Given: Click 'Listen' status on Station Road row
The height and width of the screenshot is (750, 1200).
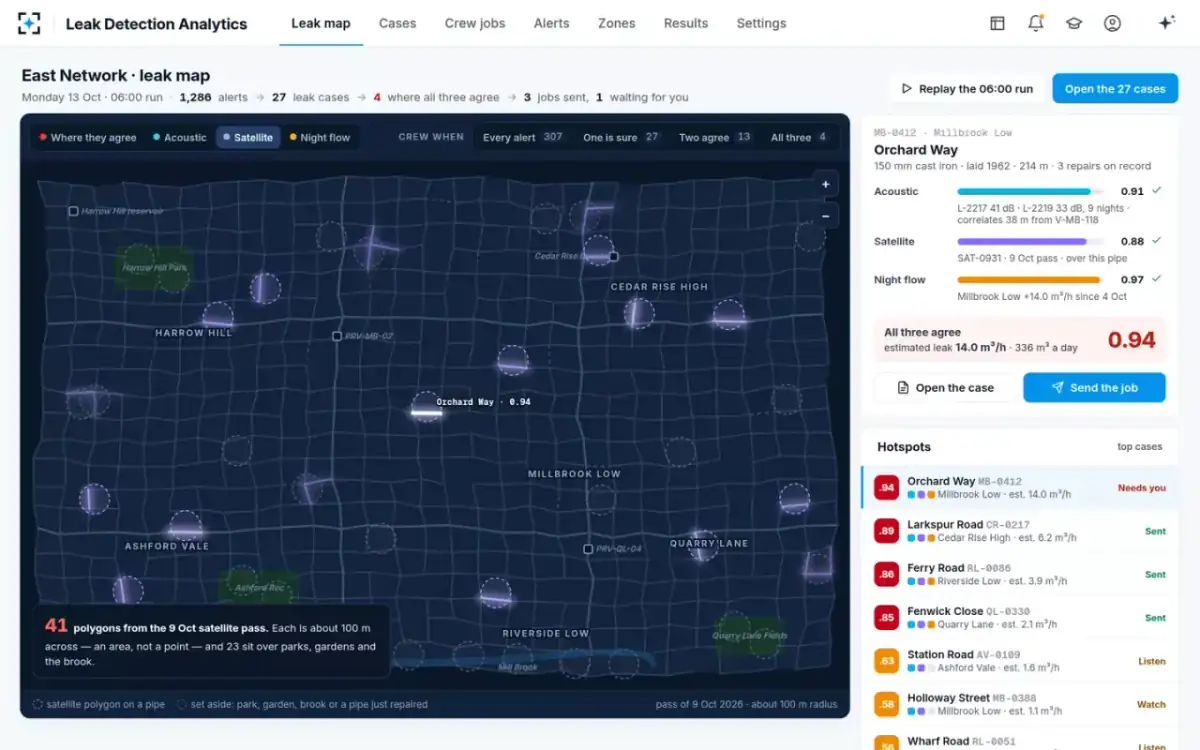Looking at the screenshot, I should point(1152,661).
